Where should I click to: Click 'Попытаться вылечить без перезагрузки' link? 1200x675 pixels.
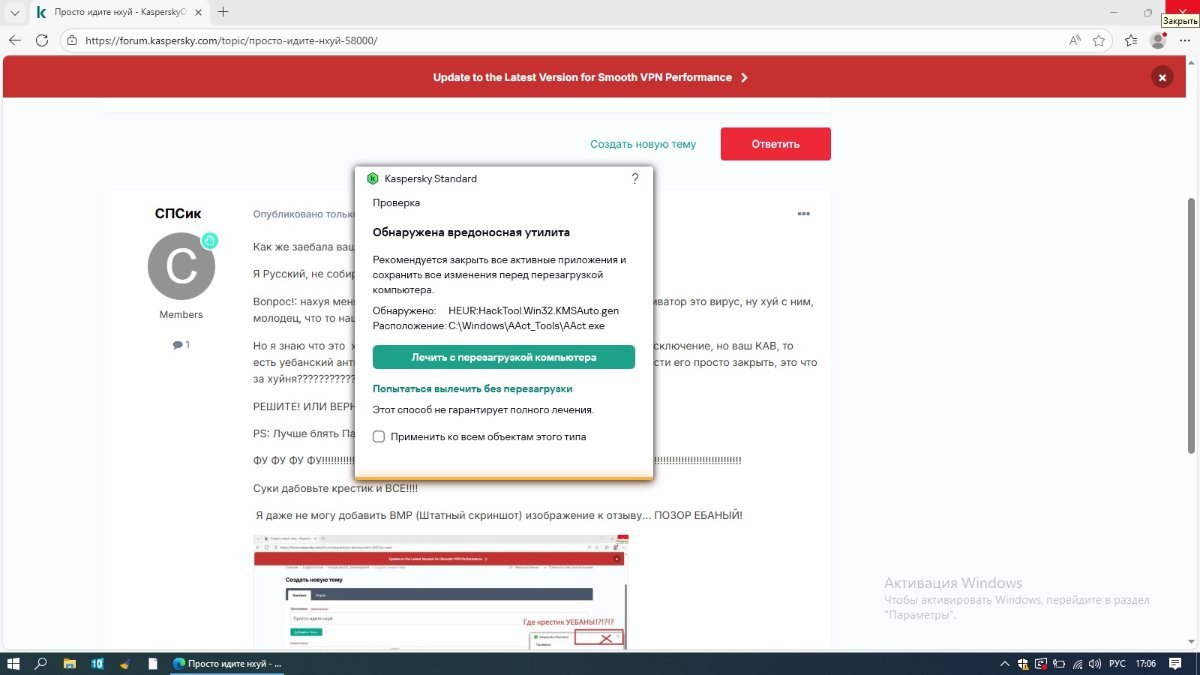[472, 388]
